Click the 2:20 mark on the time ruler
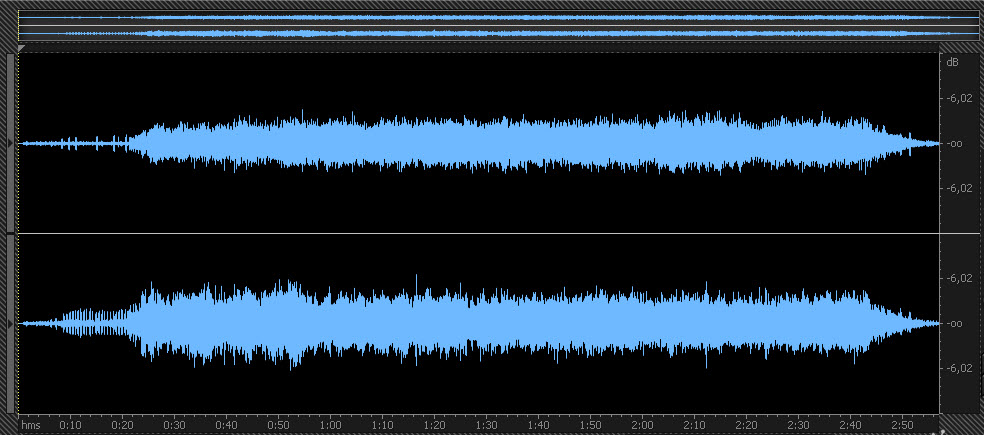Viewport: 984px width, 435px height. pyautogui.click(x=747, y=425)
